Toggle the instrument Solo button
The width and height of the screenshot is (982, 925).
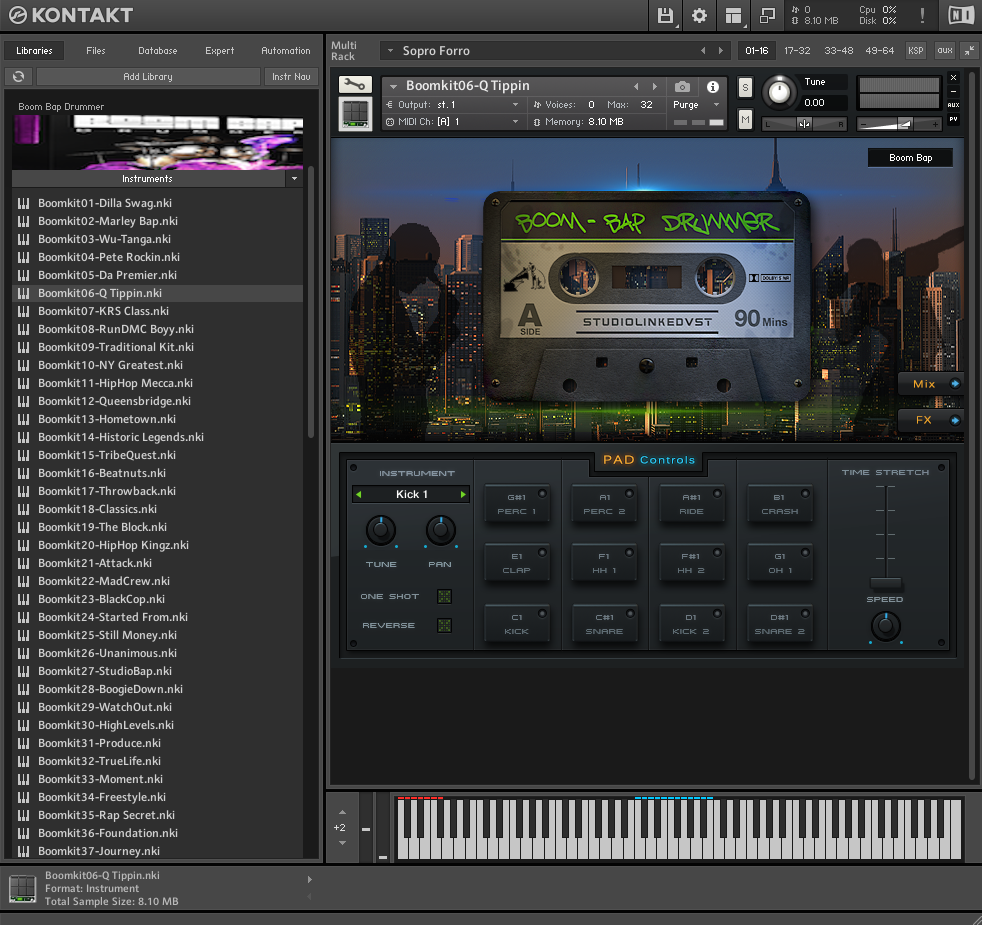745,87
